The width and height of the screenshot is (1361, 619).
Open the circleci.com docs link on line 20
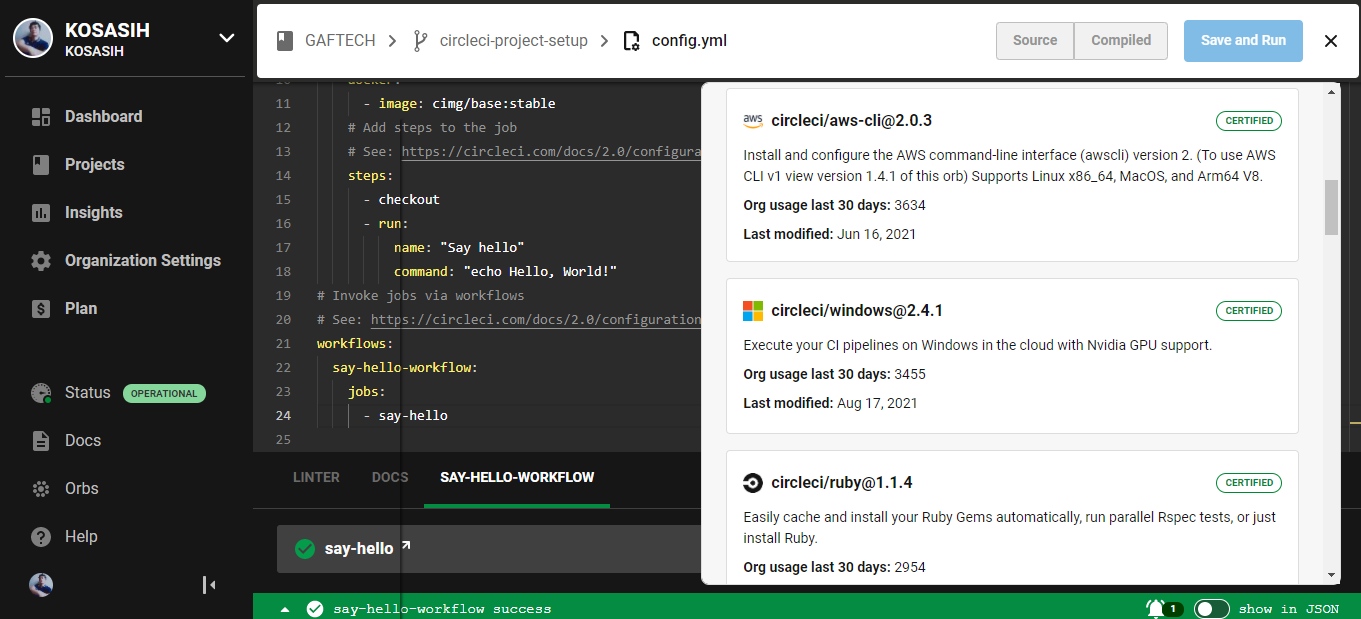click(536, 320)
